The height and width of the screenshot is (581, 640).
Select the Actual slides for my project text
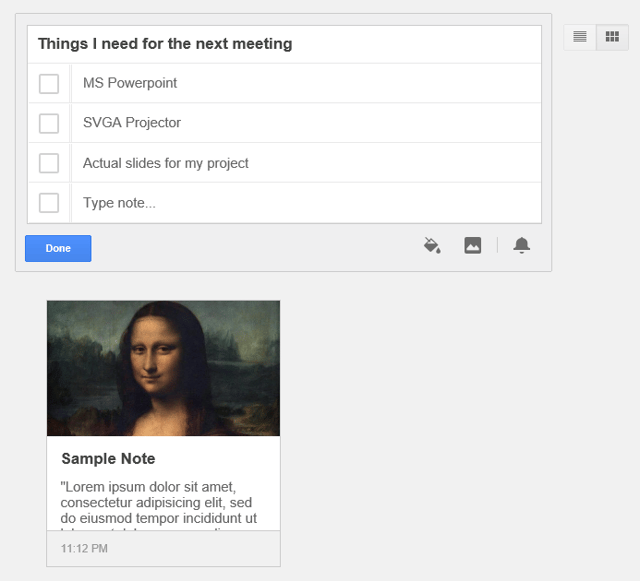coord(166,163)
